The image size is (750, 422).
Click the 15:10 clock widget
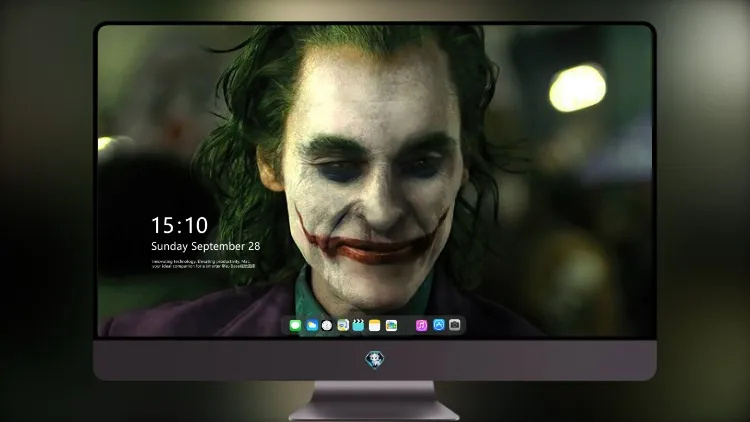point(180,225)
